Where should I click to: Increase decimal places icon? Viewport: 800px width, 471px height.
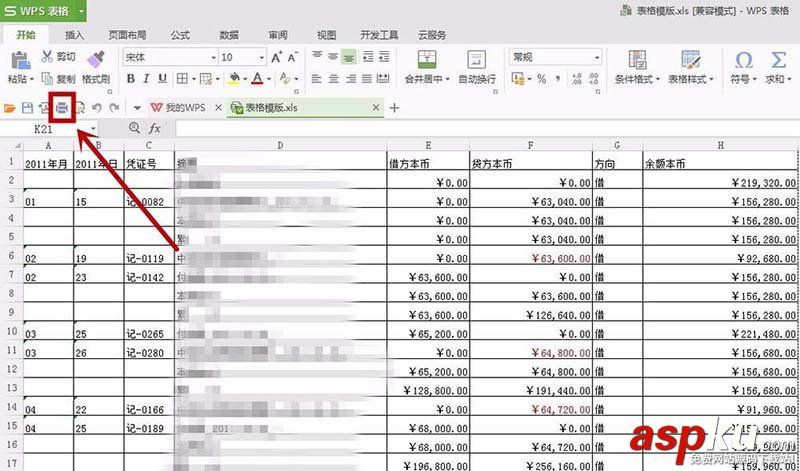pos(577,79)
